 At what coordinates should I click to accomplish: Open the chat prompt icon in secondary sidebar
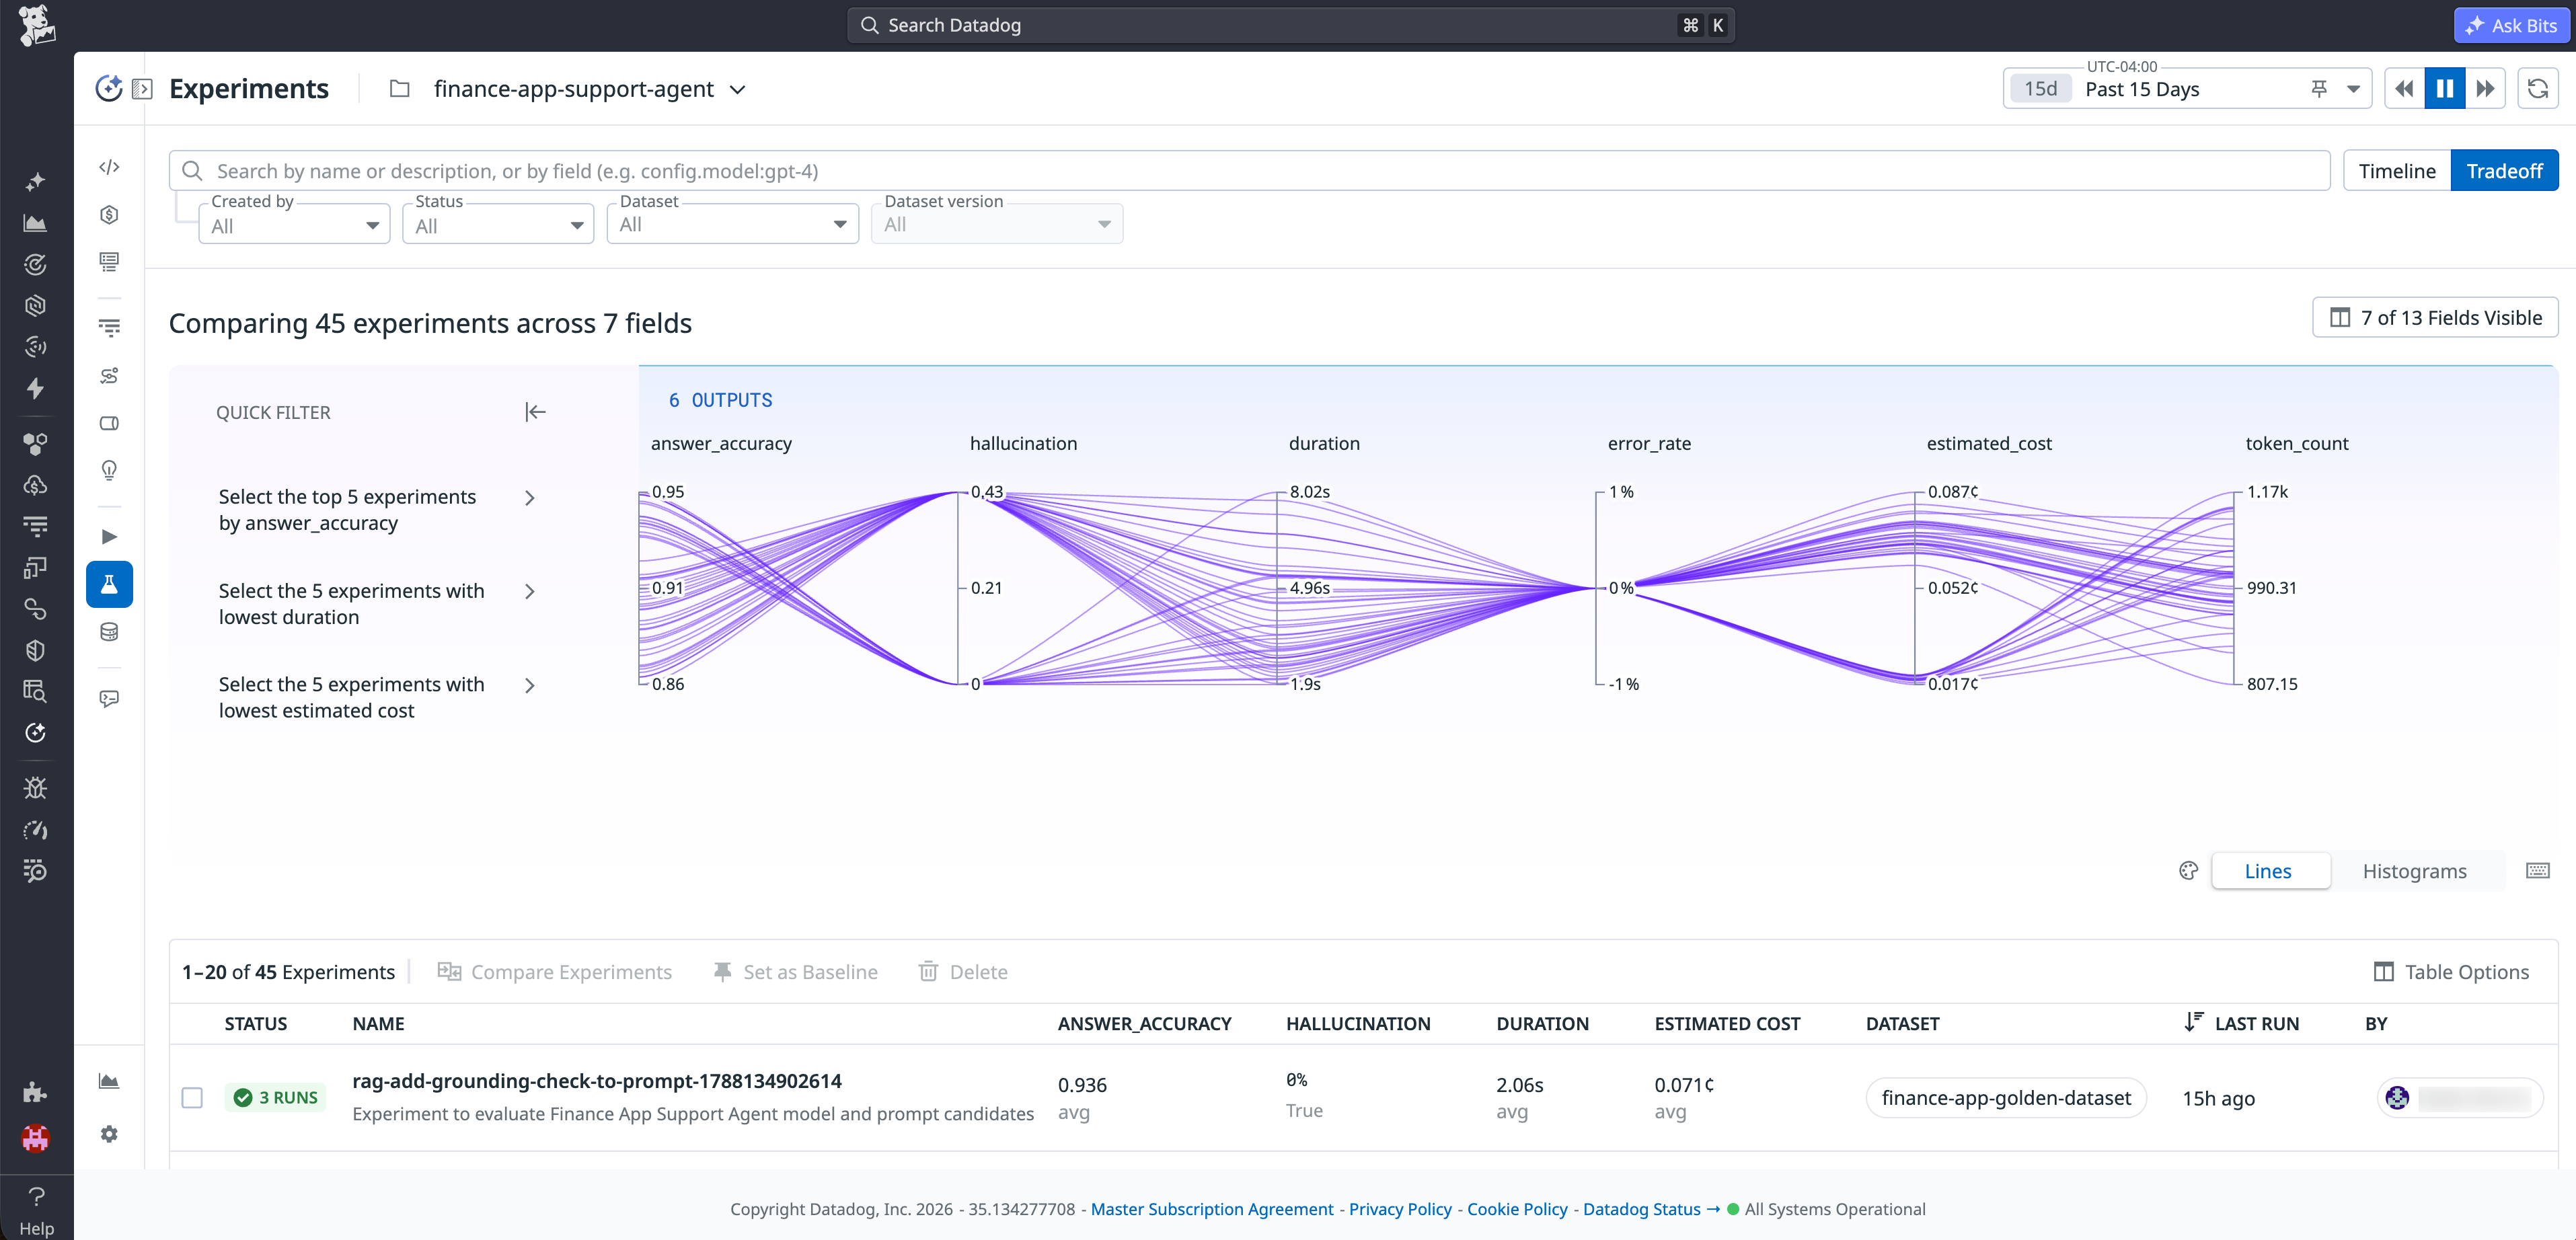point(110,698)
